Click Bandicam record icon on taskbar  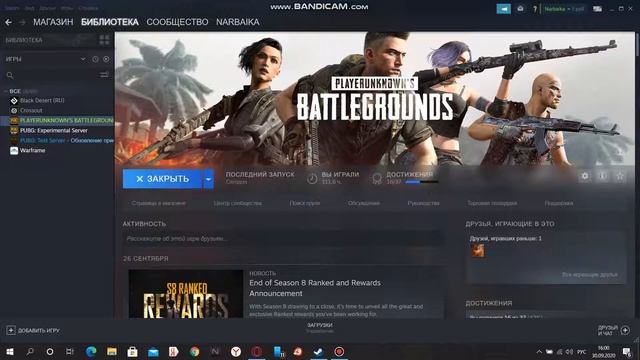pyautogui.click(x=339, y=351)
